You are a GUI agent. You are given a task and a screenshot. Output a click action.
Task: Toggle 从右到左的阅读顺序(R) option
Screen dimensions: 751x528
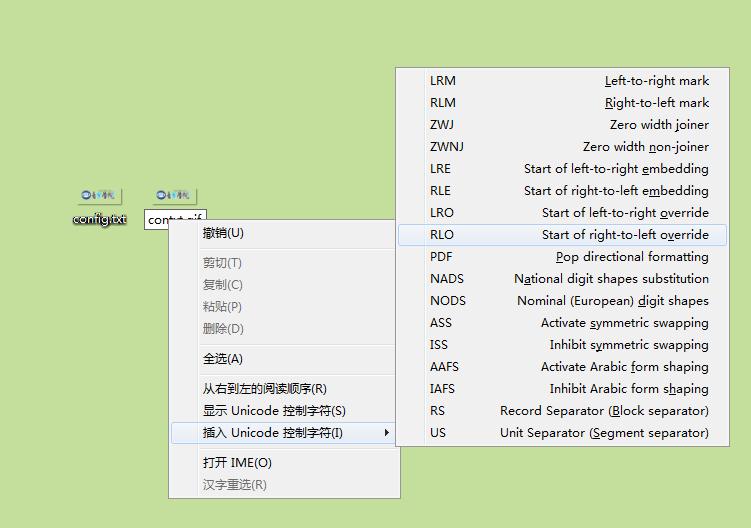coord(265,389)
